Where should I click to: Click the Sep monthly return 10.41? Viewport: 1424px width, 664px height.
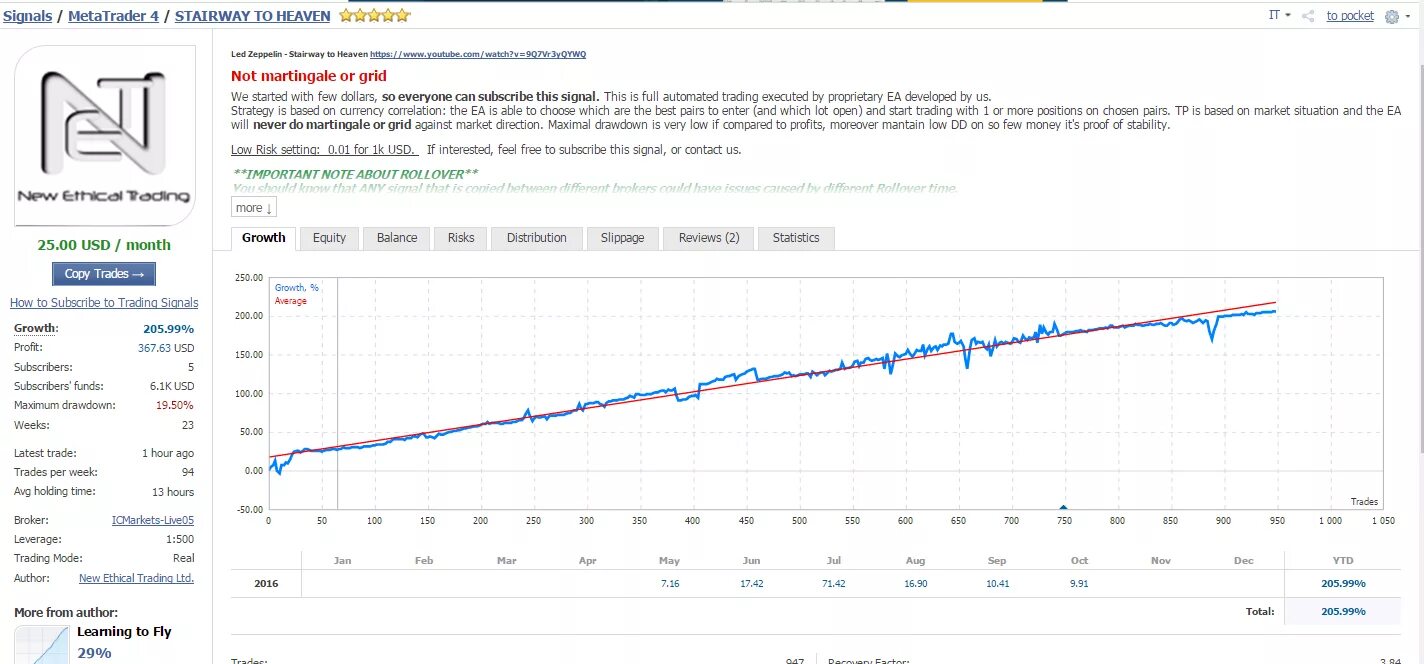[x=997, y=583]
